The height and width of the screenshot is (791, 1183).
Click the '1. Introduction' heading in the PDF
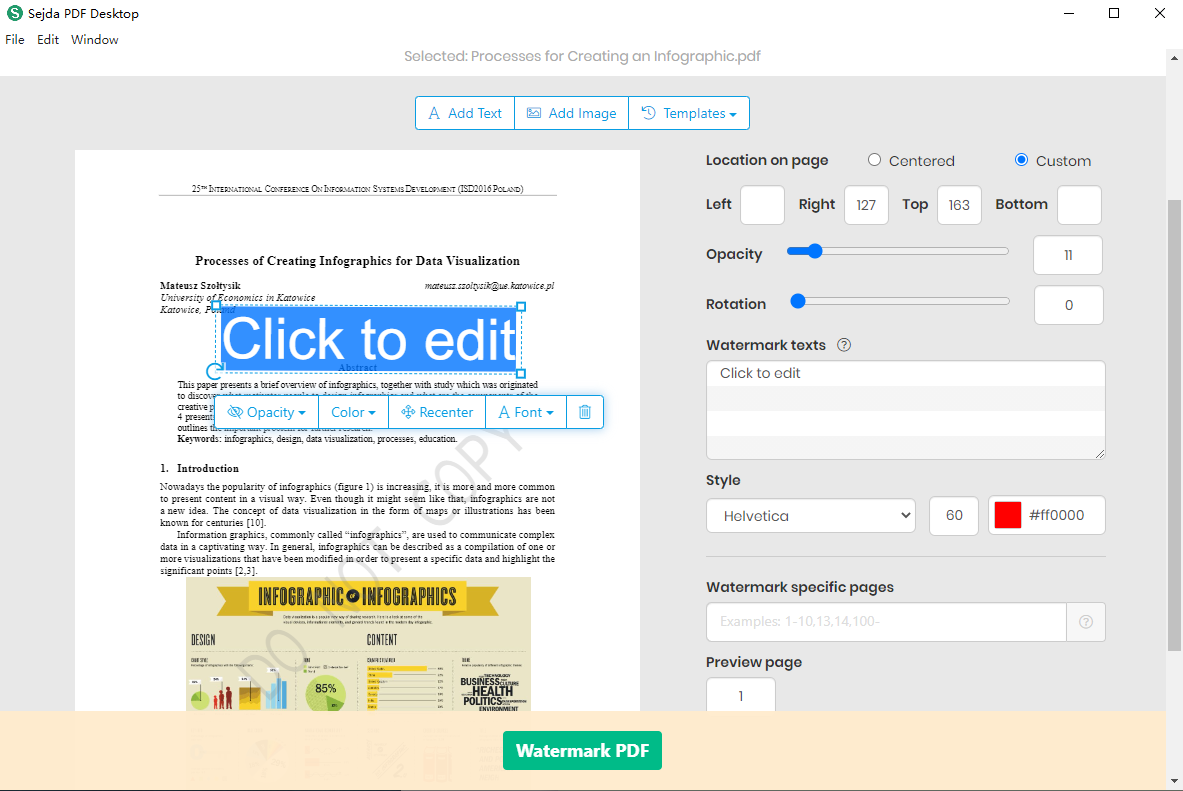pos(199,469)
